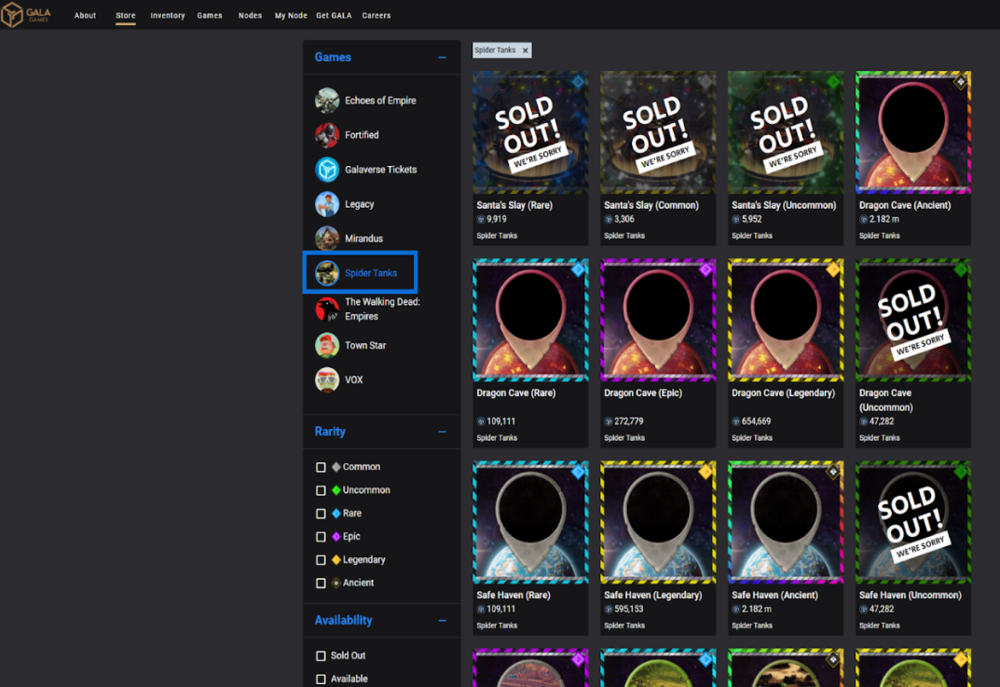Click the 654,669 price value

point(756,422)
